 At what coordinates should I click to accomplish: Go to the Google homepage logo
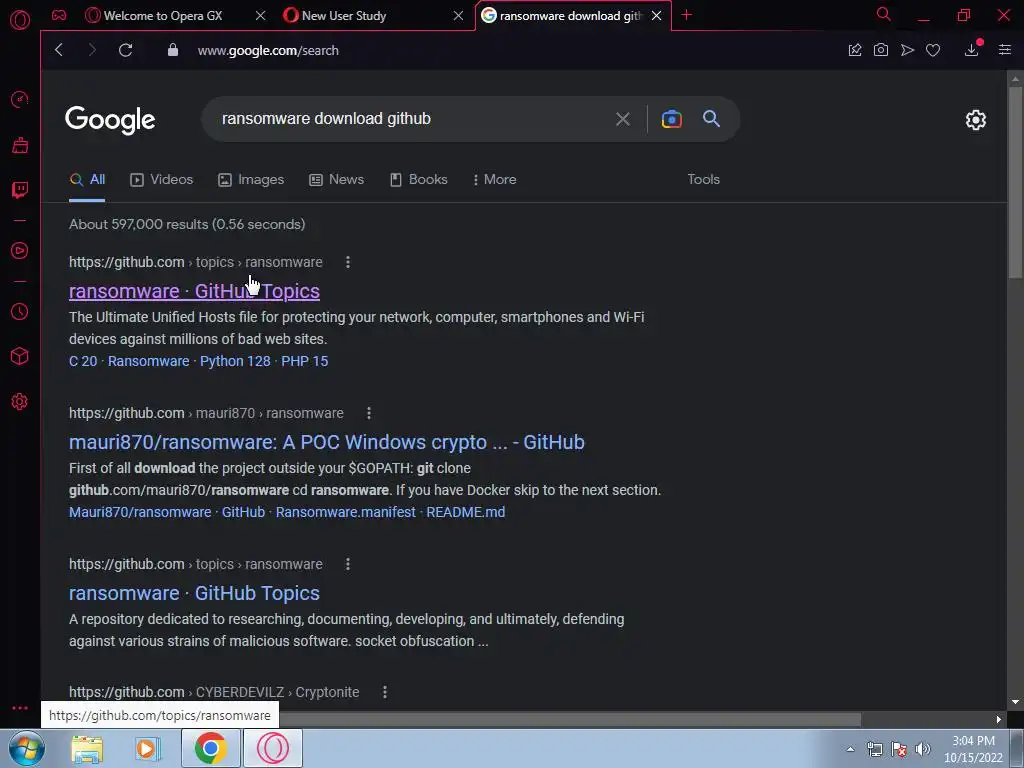110,120
